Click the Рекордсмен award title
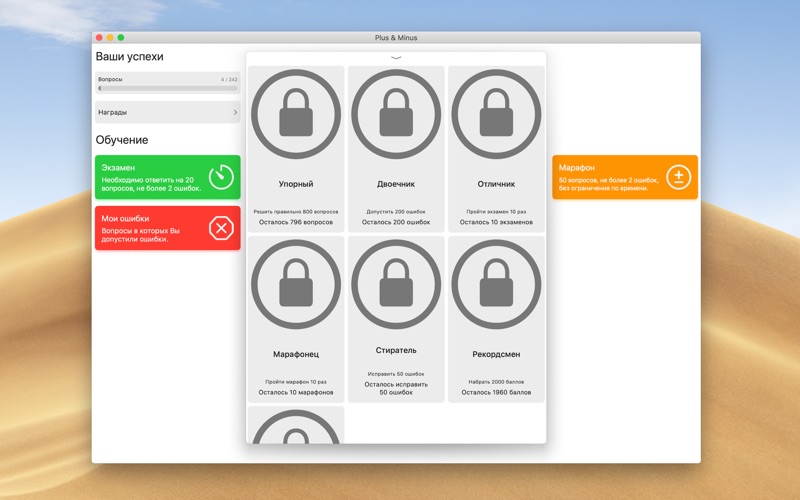 496,354
